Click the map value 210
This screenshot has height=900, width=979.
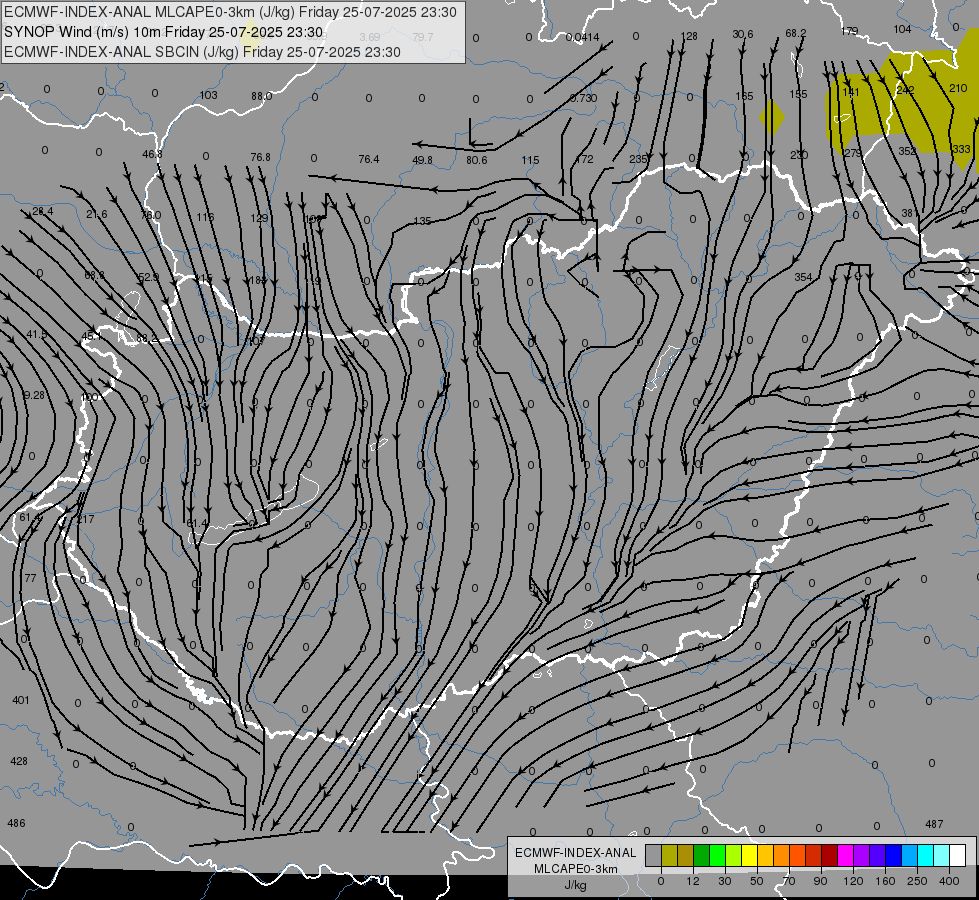(958, 88)
